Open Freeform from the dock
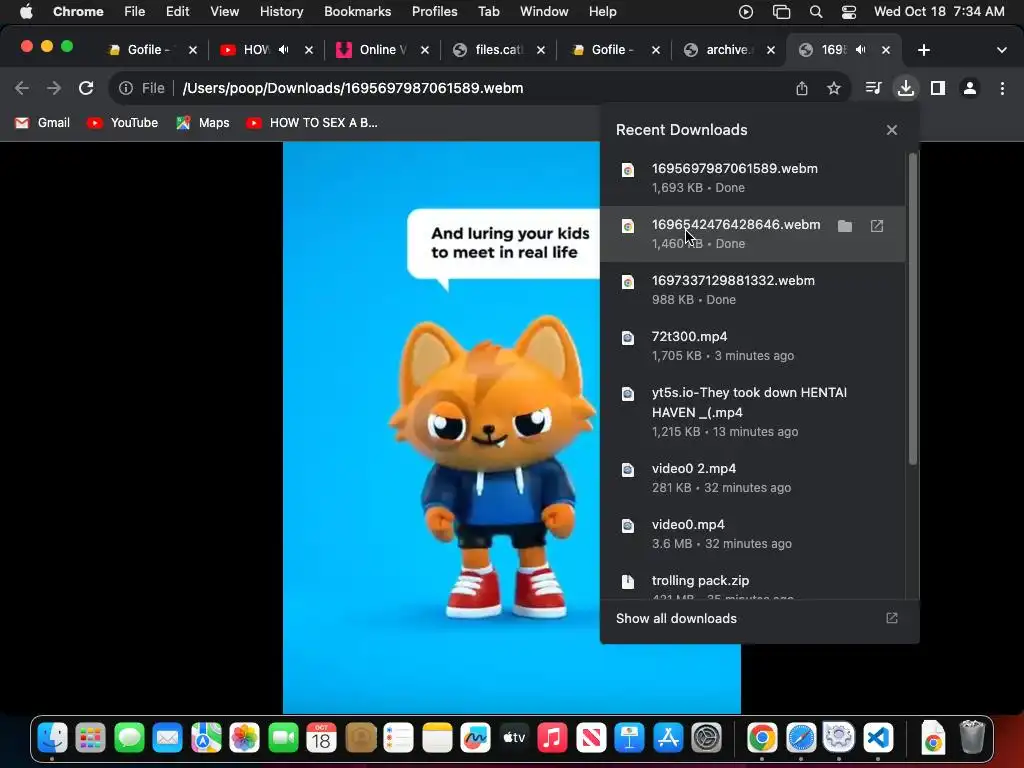Screen dimensions: 1024x768 pyautogui.click(x=475, y=738)
